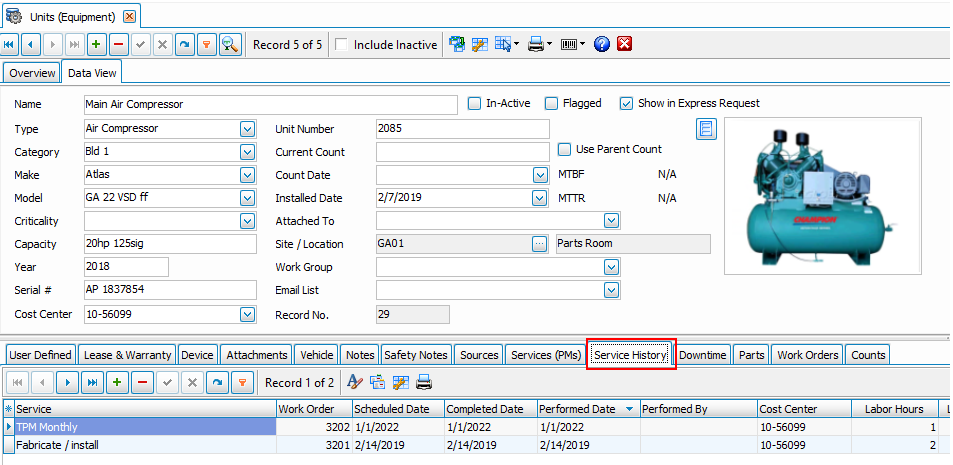The width and height of the screenshot is (953, 465).
Task: Open the User Defined tab
Action: [x=41, y=355]
